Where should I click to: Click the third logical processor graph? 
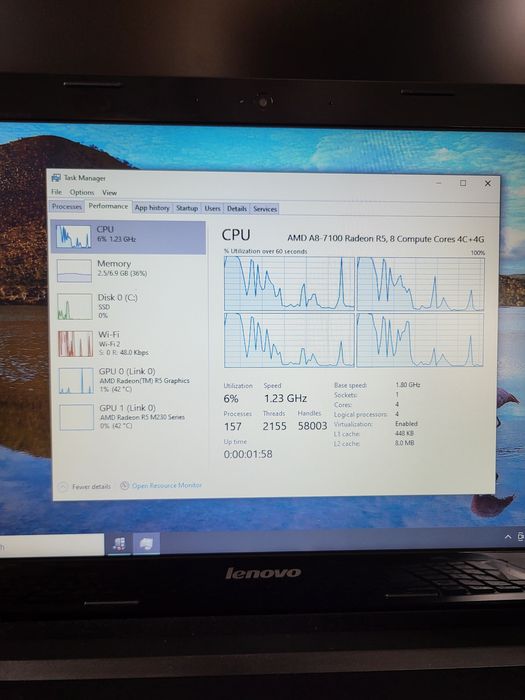click(289, 340)
